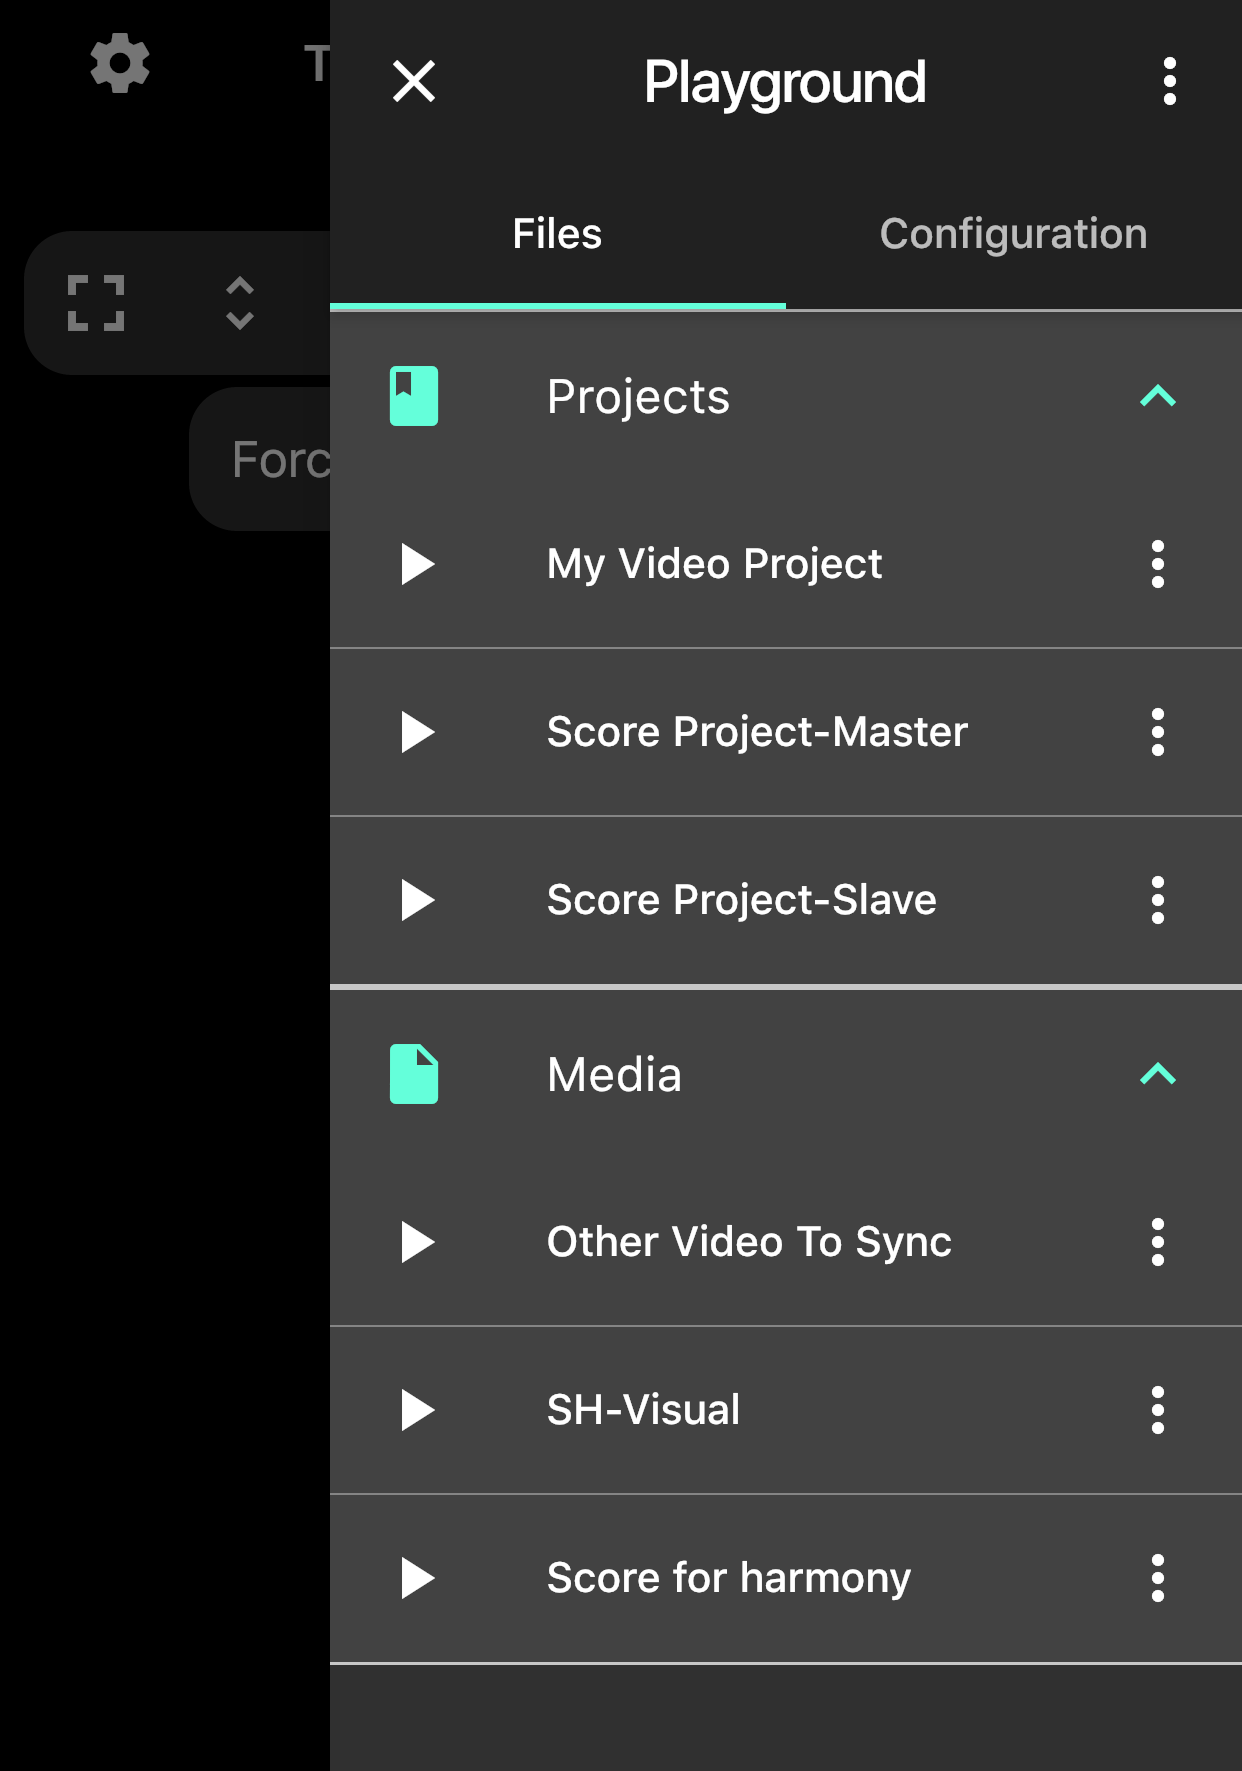Switch to the Files tab

coord(557,234)
